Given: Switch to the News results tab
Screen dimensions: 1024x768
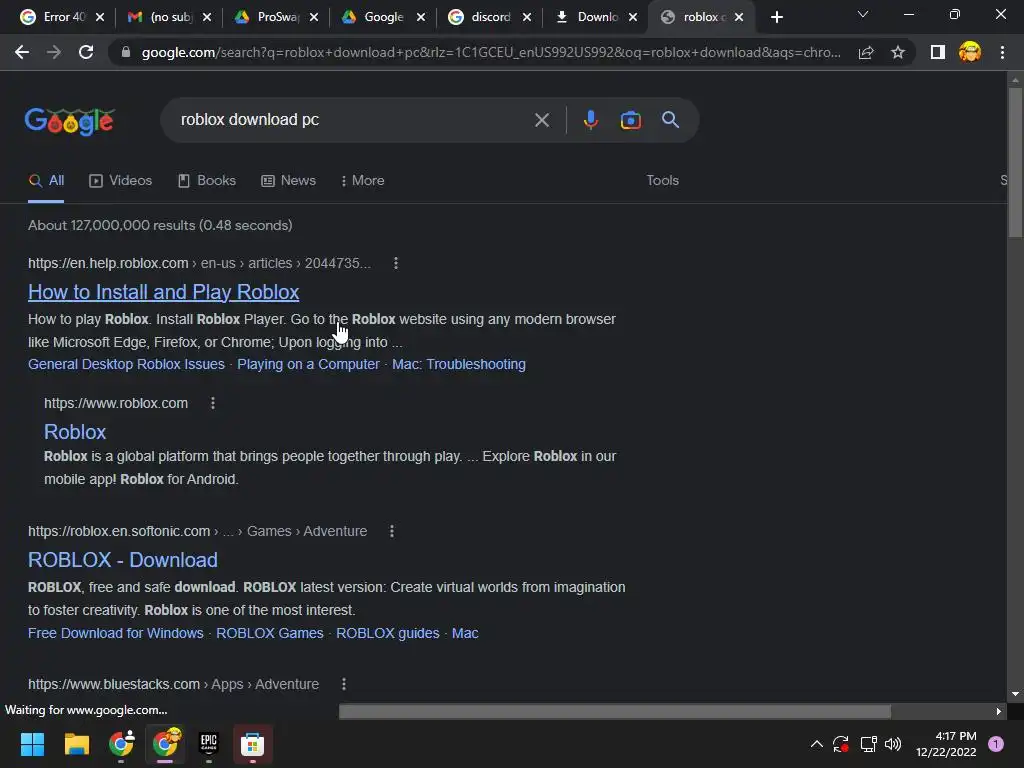Looking at the screenshot, I should pos(289,181).
